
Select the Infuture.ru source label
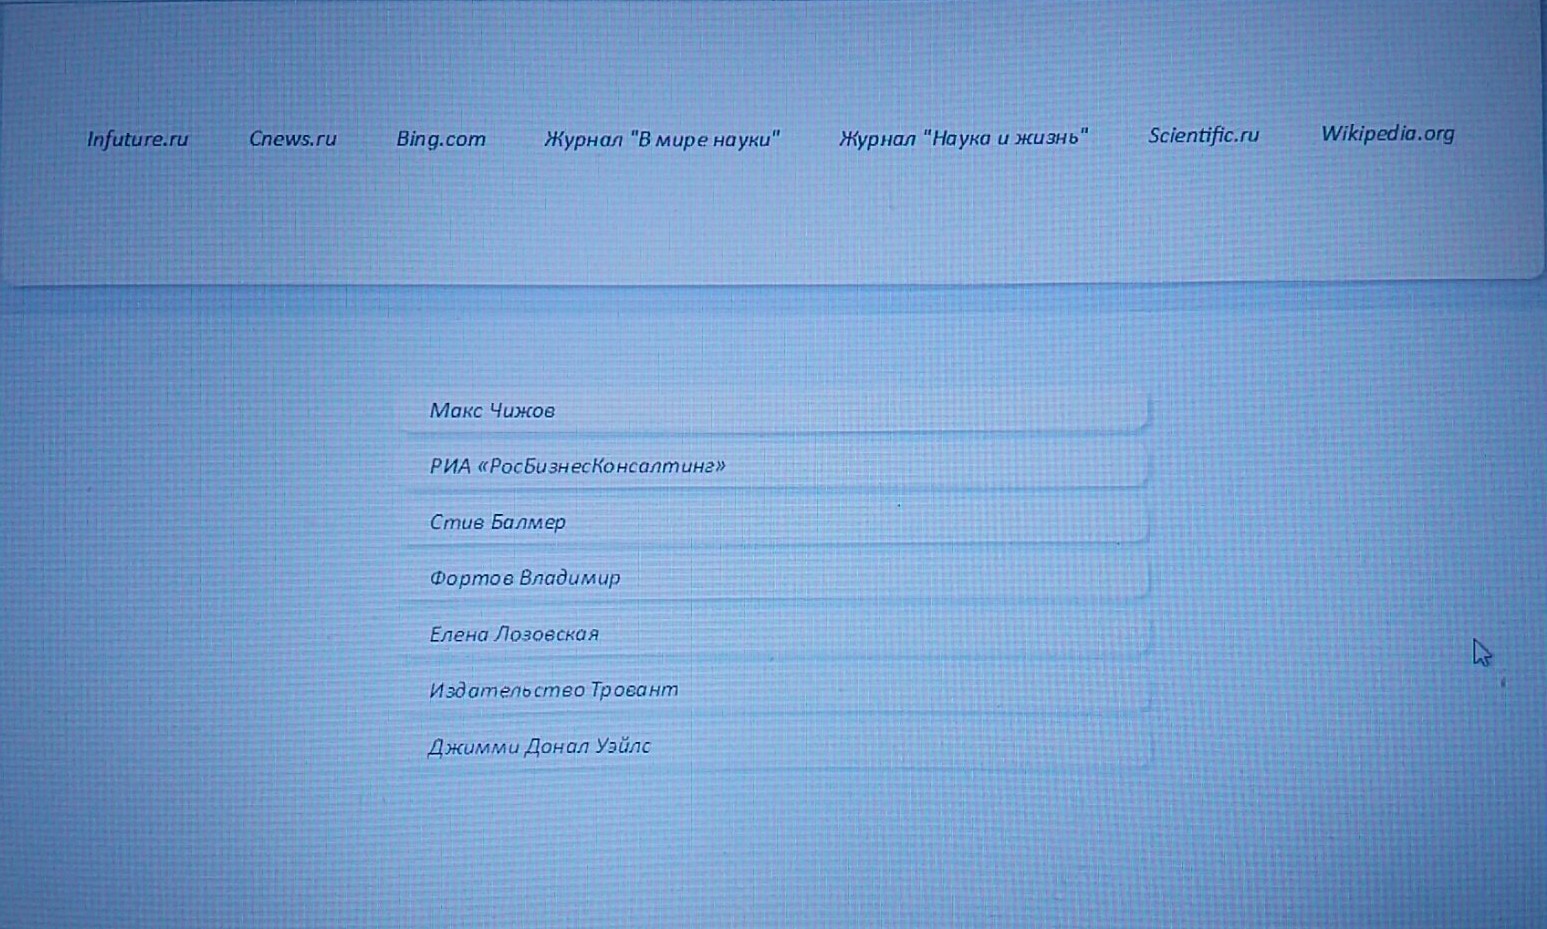[137, 139]
